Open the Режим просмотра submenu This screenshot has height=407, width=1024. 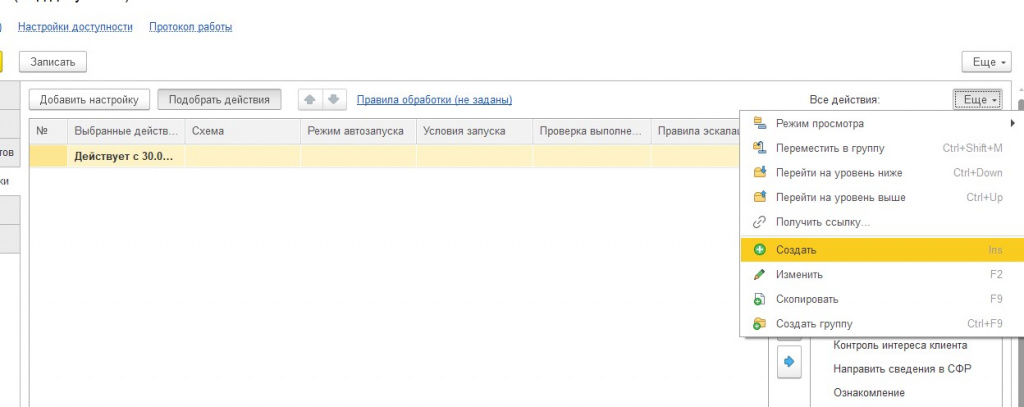(x=882, y=123)
